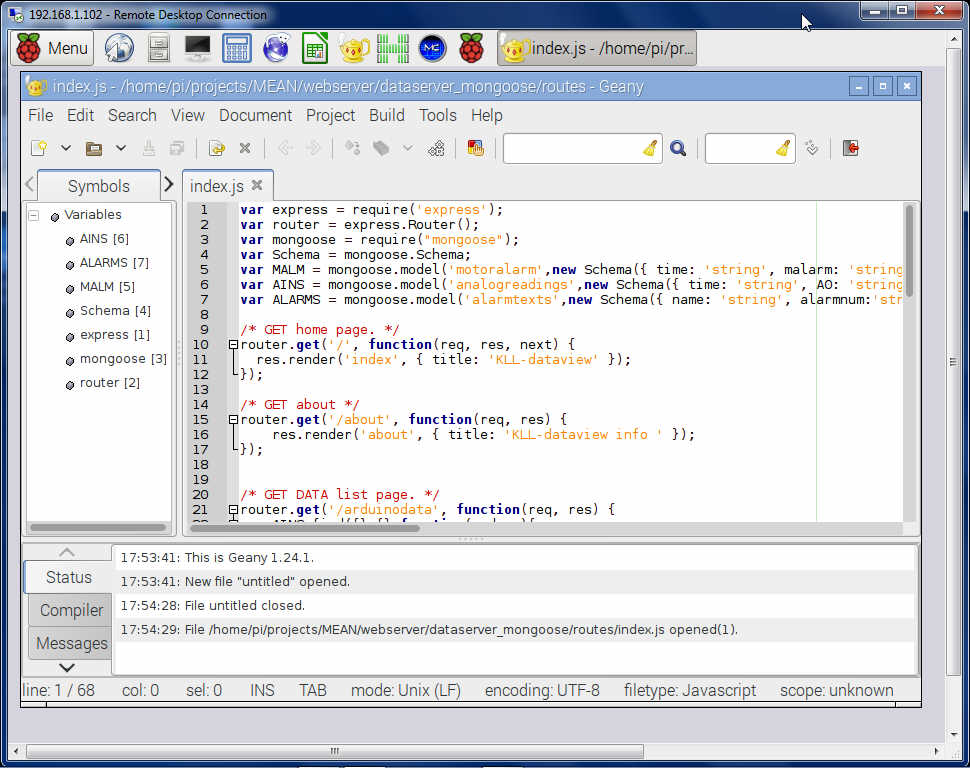Click the magnifier search icon
Screen dimensions: 970x768
click(x=678, y=148)
